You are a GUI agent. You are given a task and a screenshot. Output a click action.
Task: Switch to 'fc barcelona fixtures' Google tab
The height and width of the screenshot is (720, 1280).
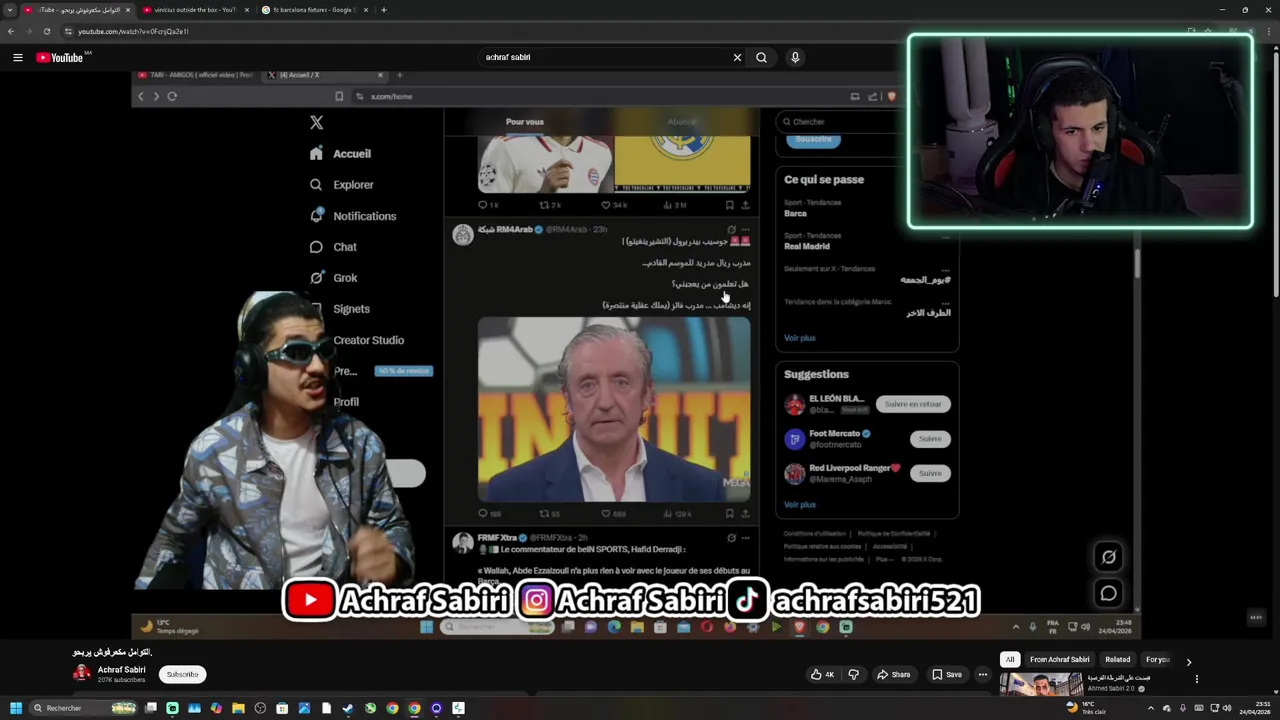312,10
